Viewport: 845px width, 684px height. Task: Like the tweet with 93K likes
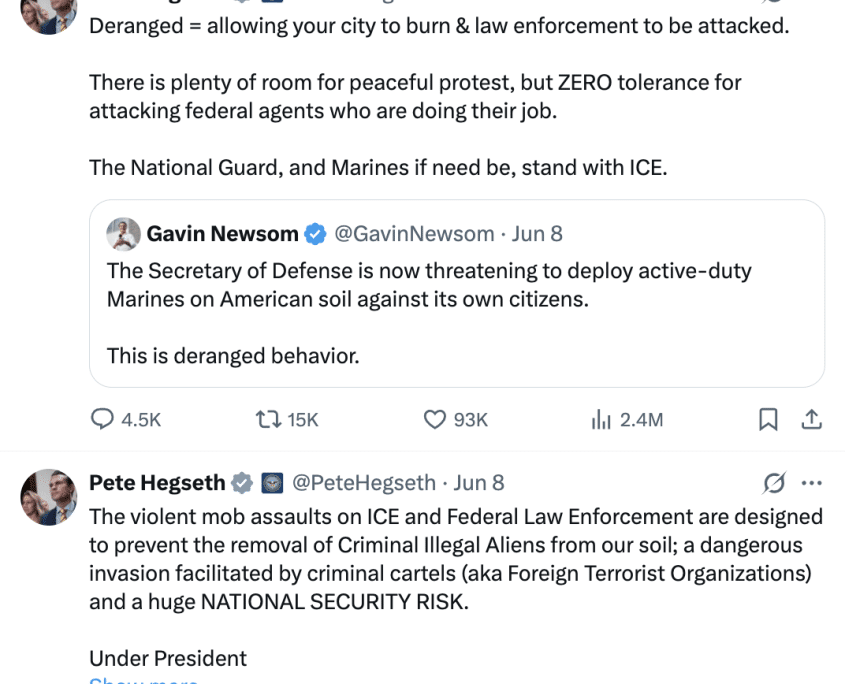pyautogui.click(x=435, y=420)
